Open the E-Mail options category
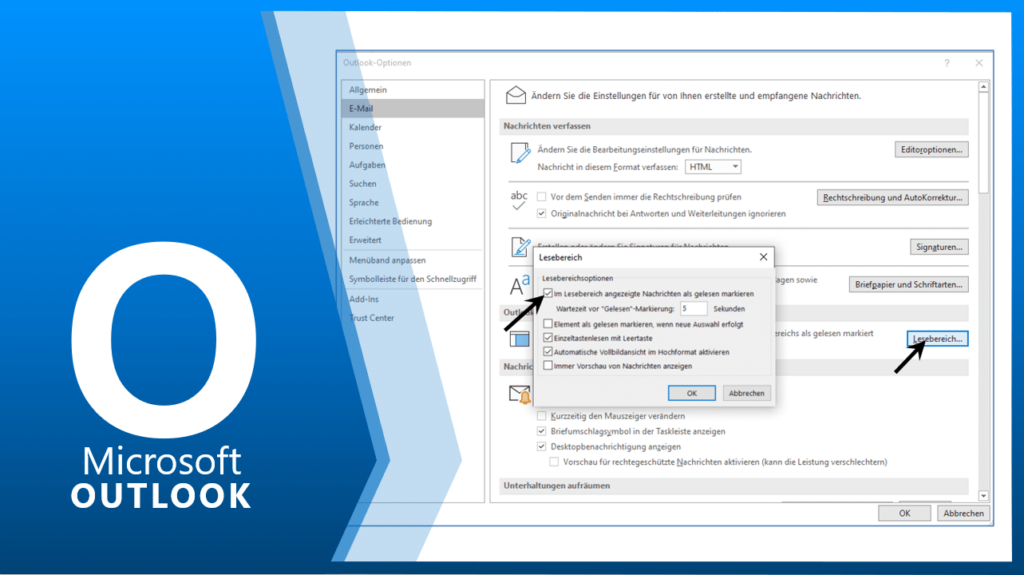Viewport: 1024px width, 575px height. click(x=413, y=108)
